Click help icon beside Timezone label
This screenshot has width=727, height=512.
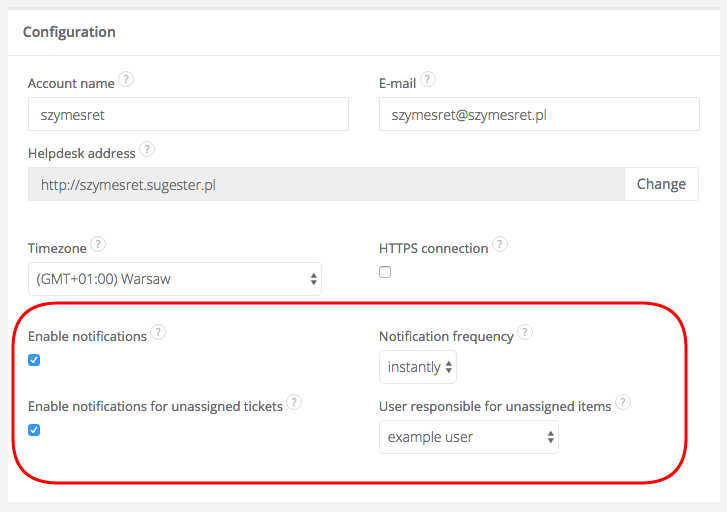pyautogui.click(x=98, y=244)
